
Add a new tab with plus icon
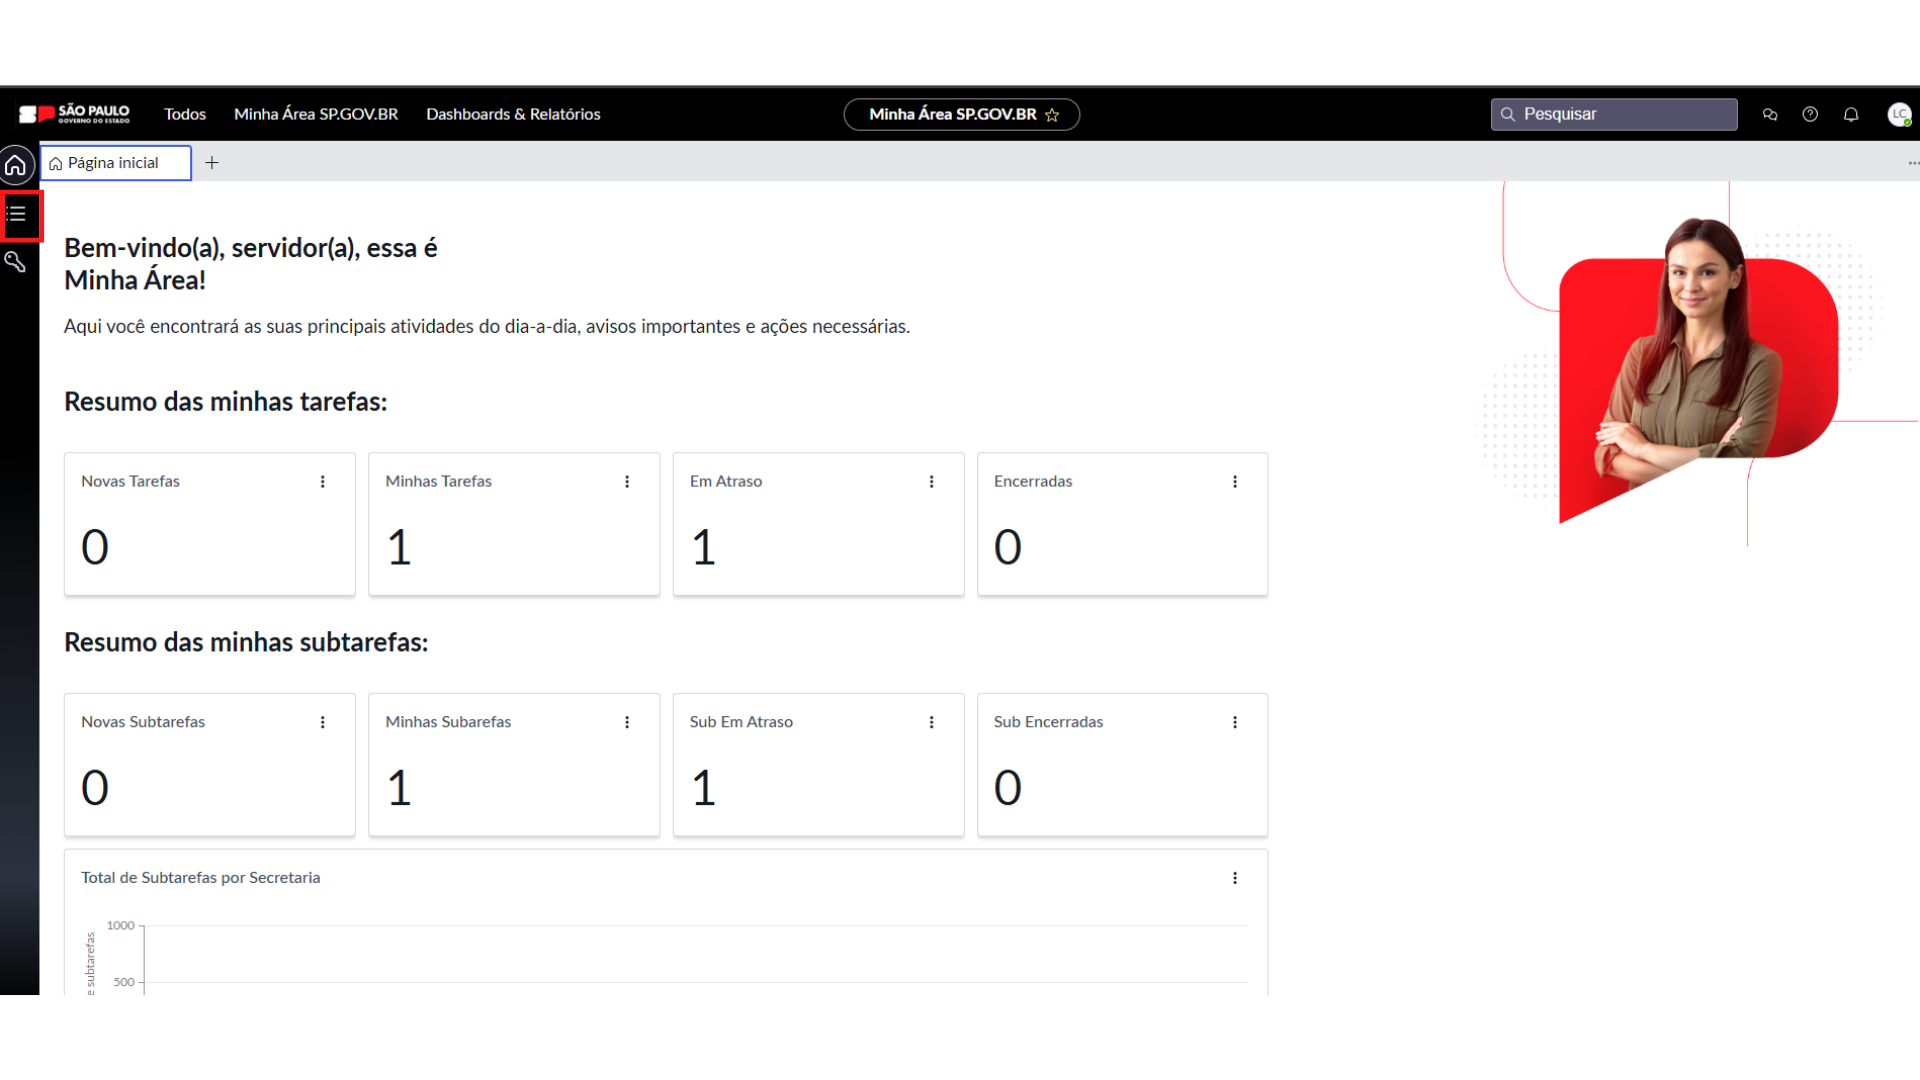(x=212, y=163)
